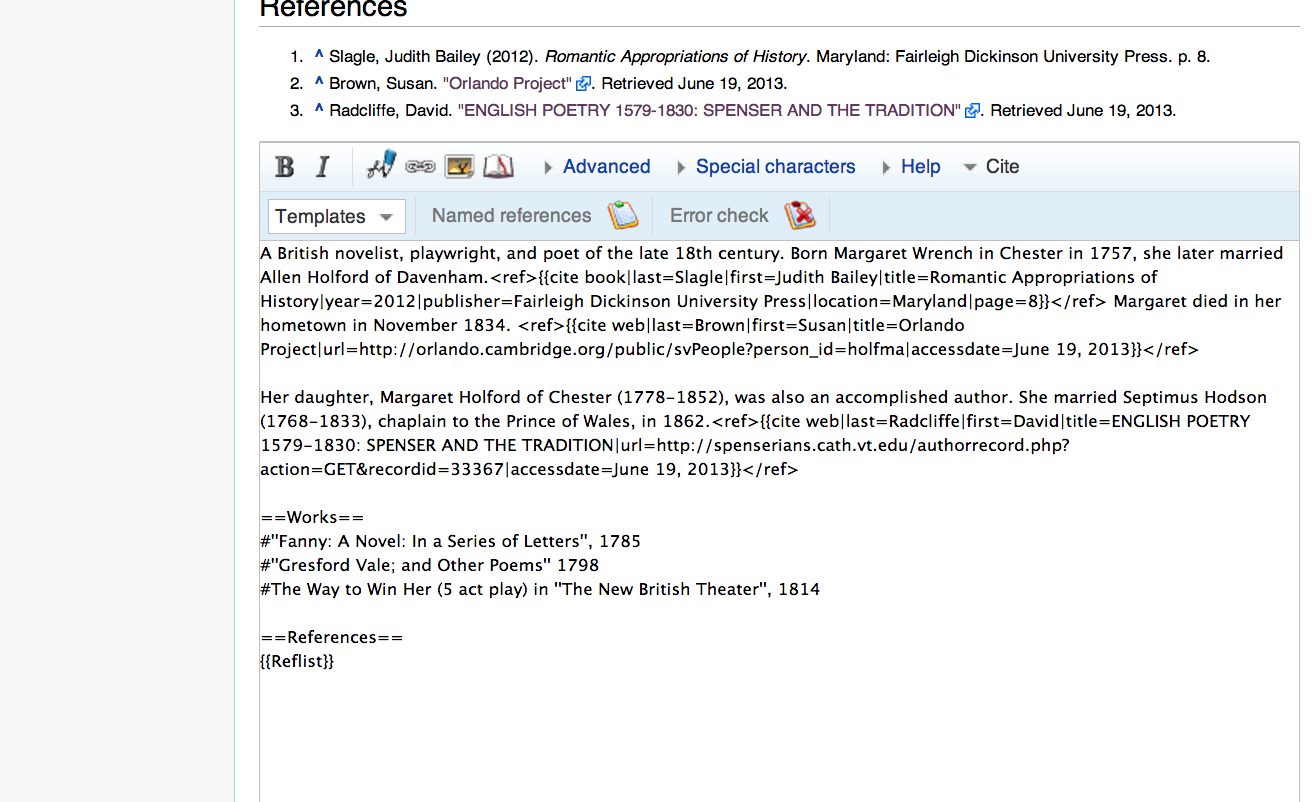Click the ==Works== heading line in editor
This screenshot has height=802, width=1314.
312,518
